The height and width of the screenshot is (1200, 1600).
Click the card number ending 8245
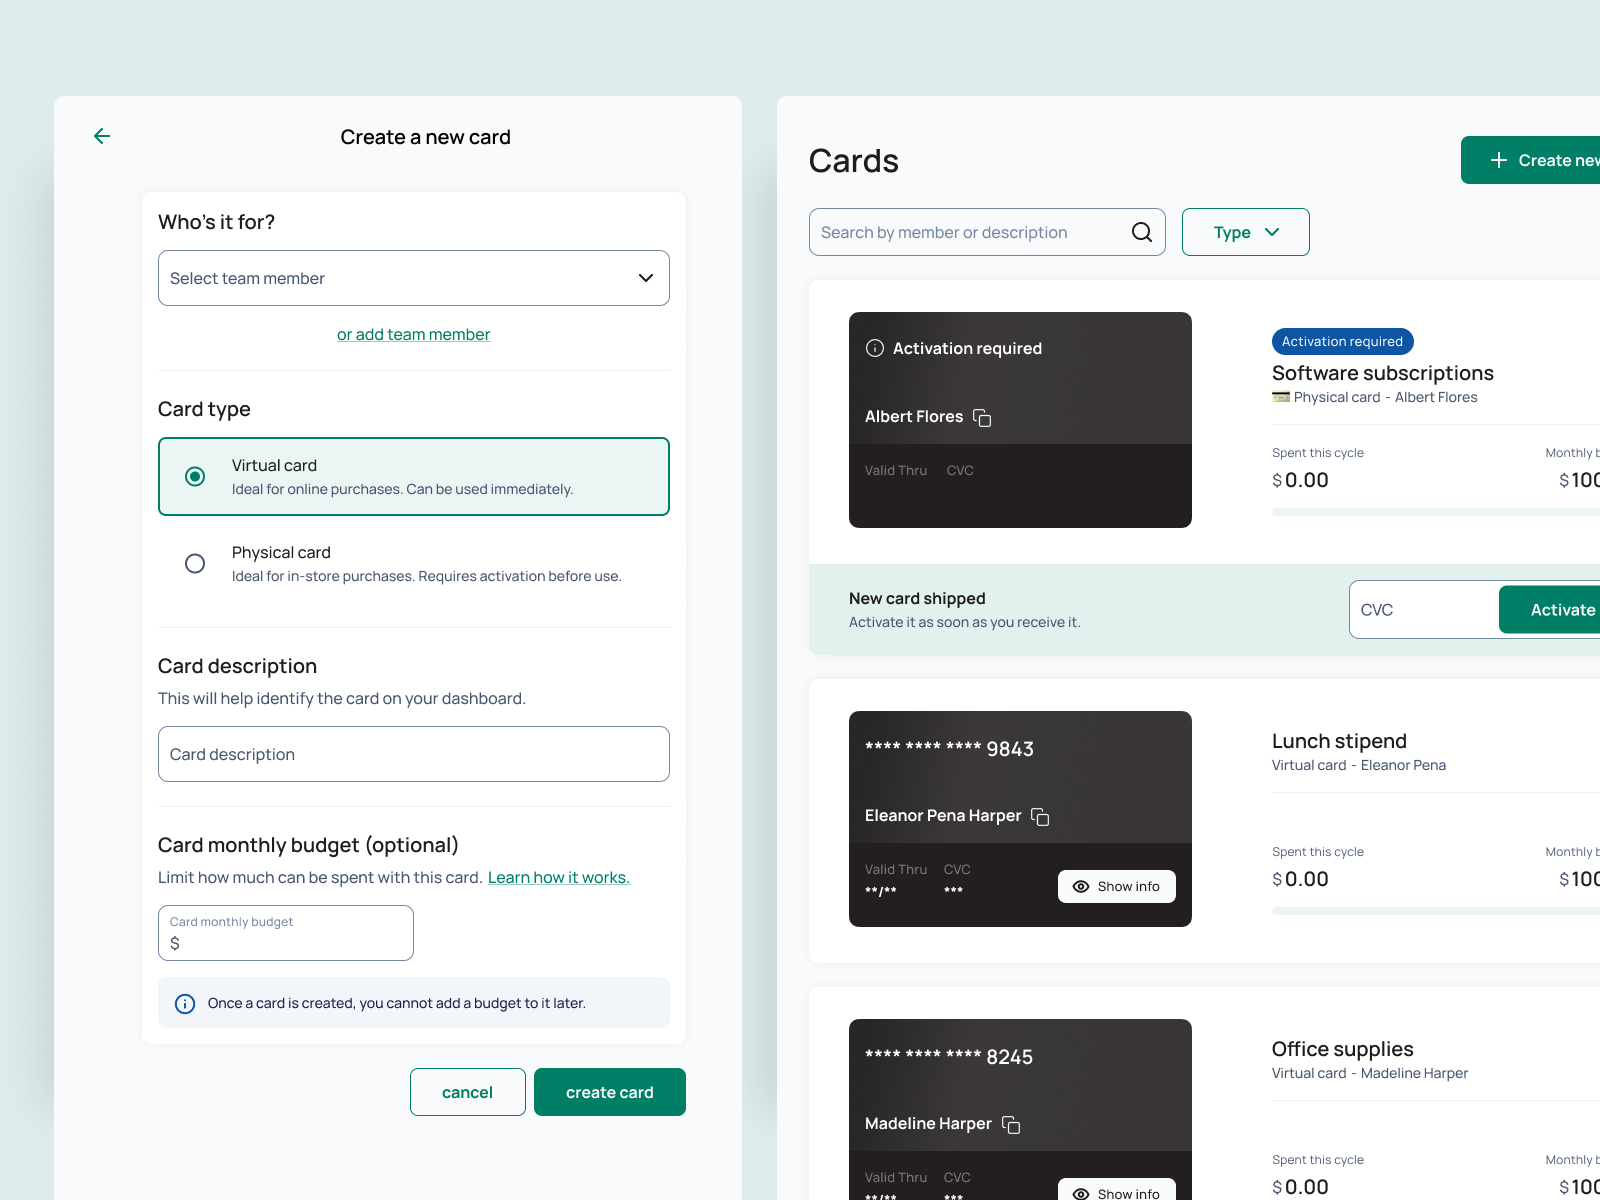click(x=949, y=1057)
